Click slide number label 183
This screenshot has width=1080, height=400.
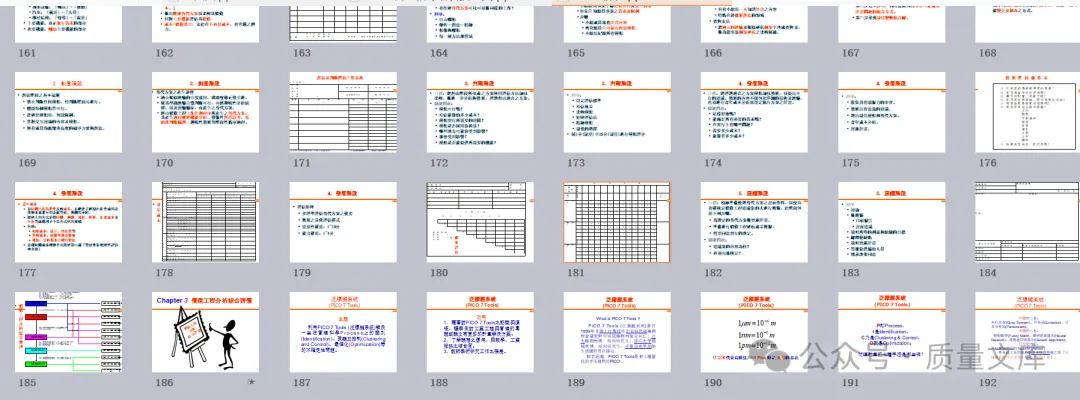point(850,273)
